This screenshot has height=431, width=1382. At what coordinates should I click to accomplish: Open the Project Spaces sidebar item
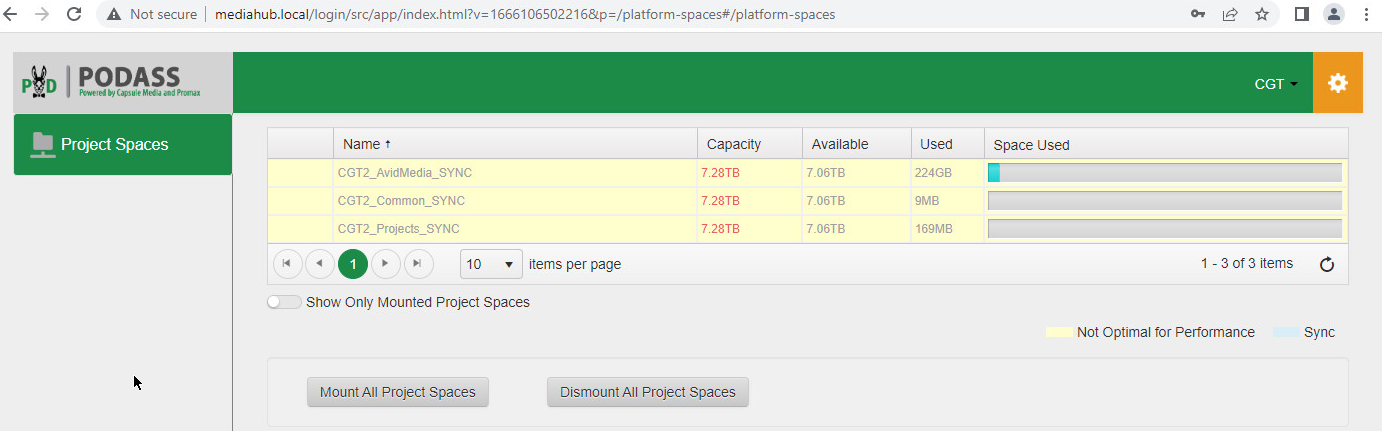coord(122,144)
